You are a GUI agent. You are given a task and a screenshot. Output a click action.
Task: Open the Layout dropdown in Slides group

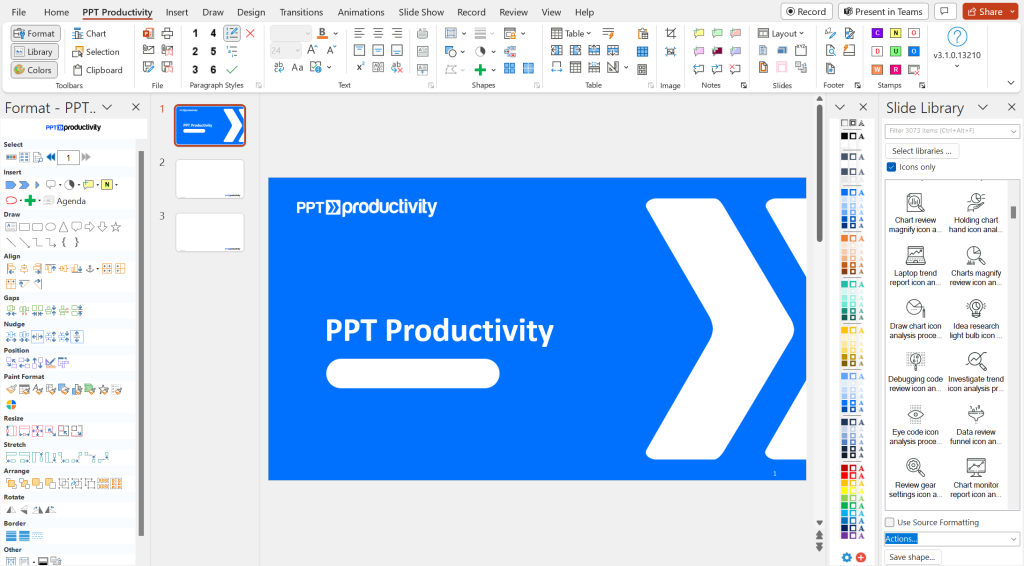pos(781,33)
